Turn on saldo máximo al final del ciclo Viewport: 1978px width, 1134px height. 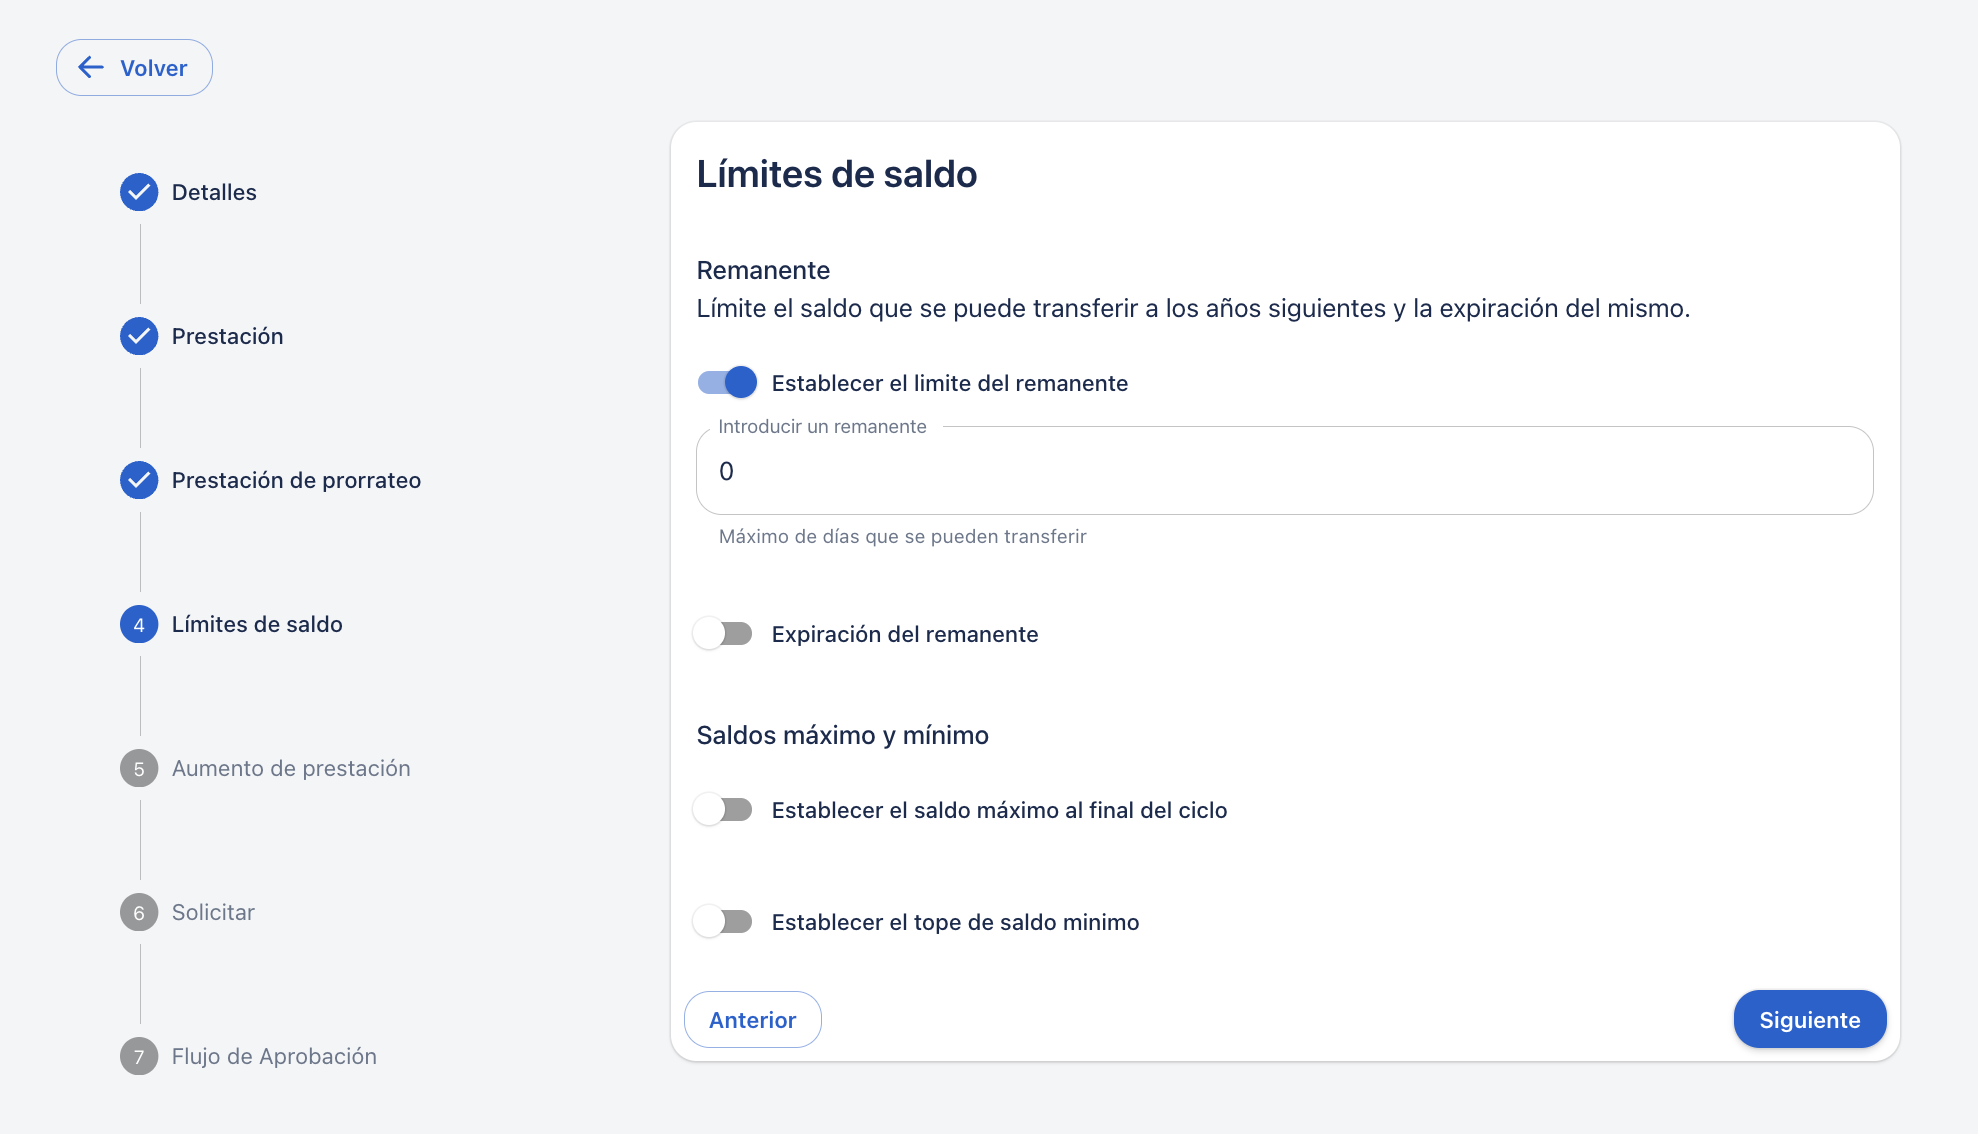[724, 810]
